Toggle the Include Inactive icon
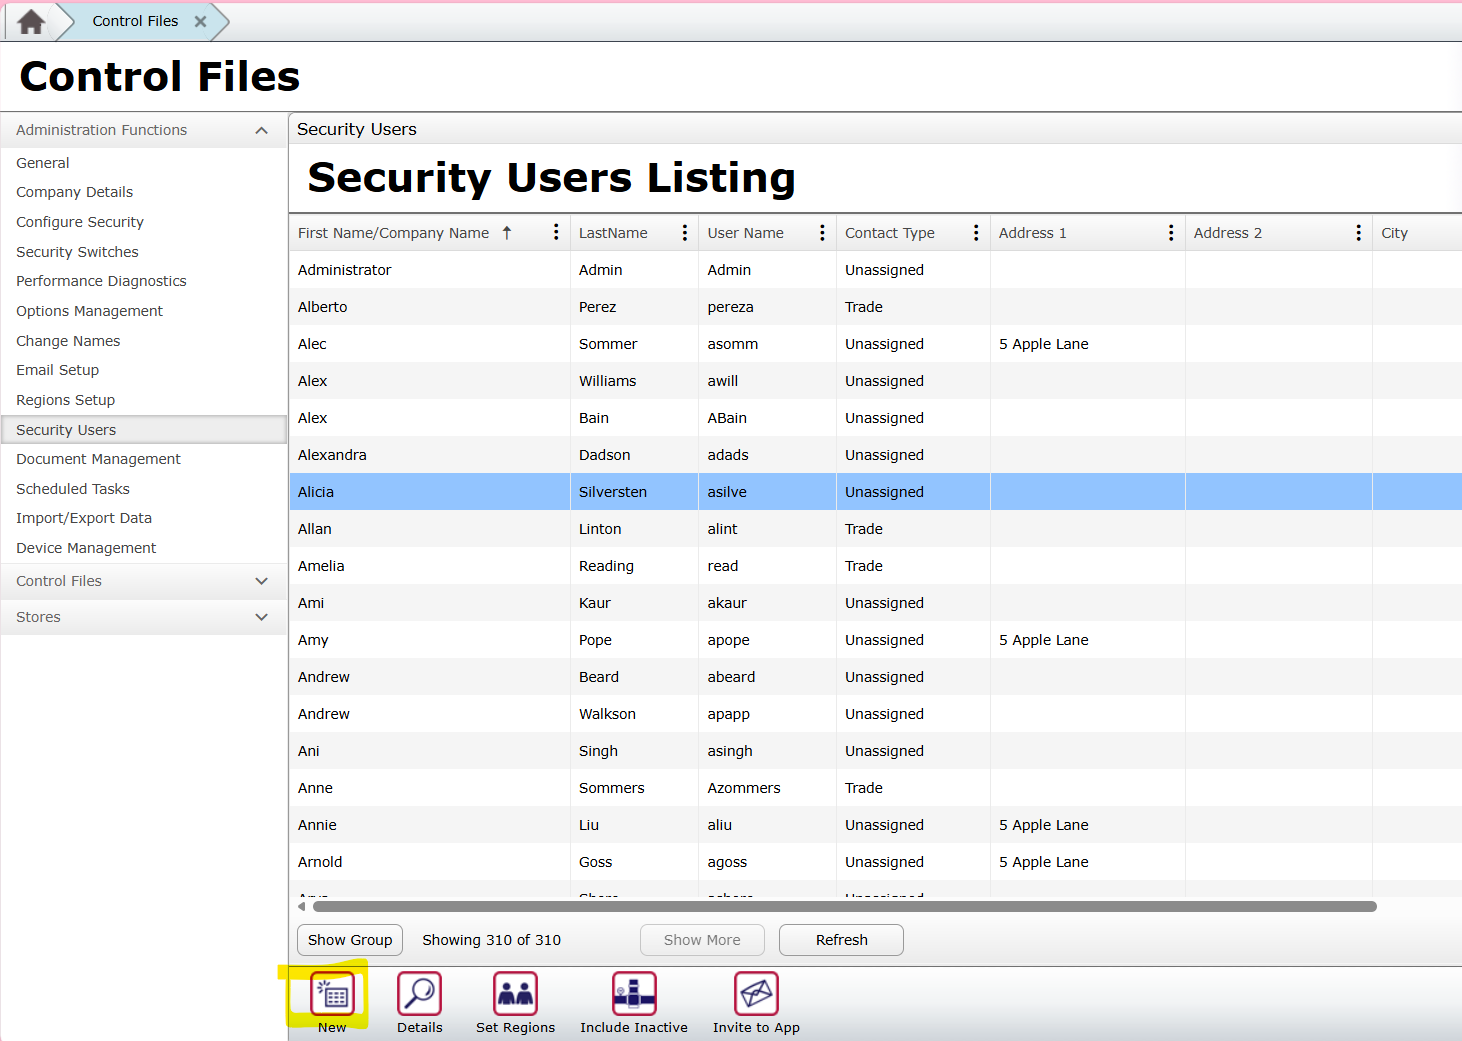Screen dimensions: 1462x1041 pos(634,994)
